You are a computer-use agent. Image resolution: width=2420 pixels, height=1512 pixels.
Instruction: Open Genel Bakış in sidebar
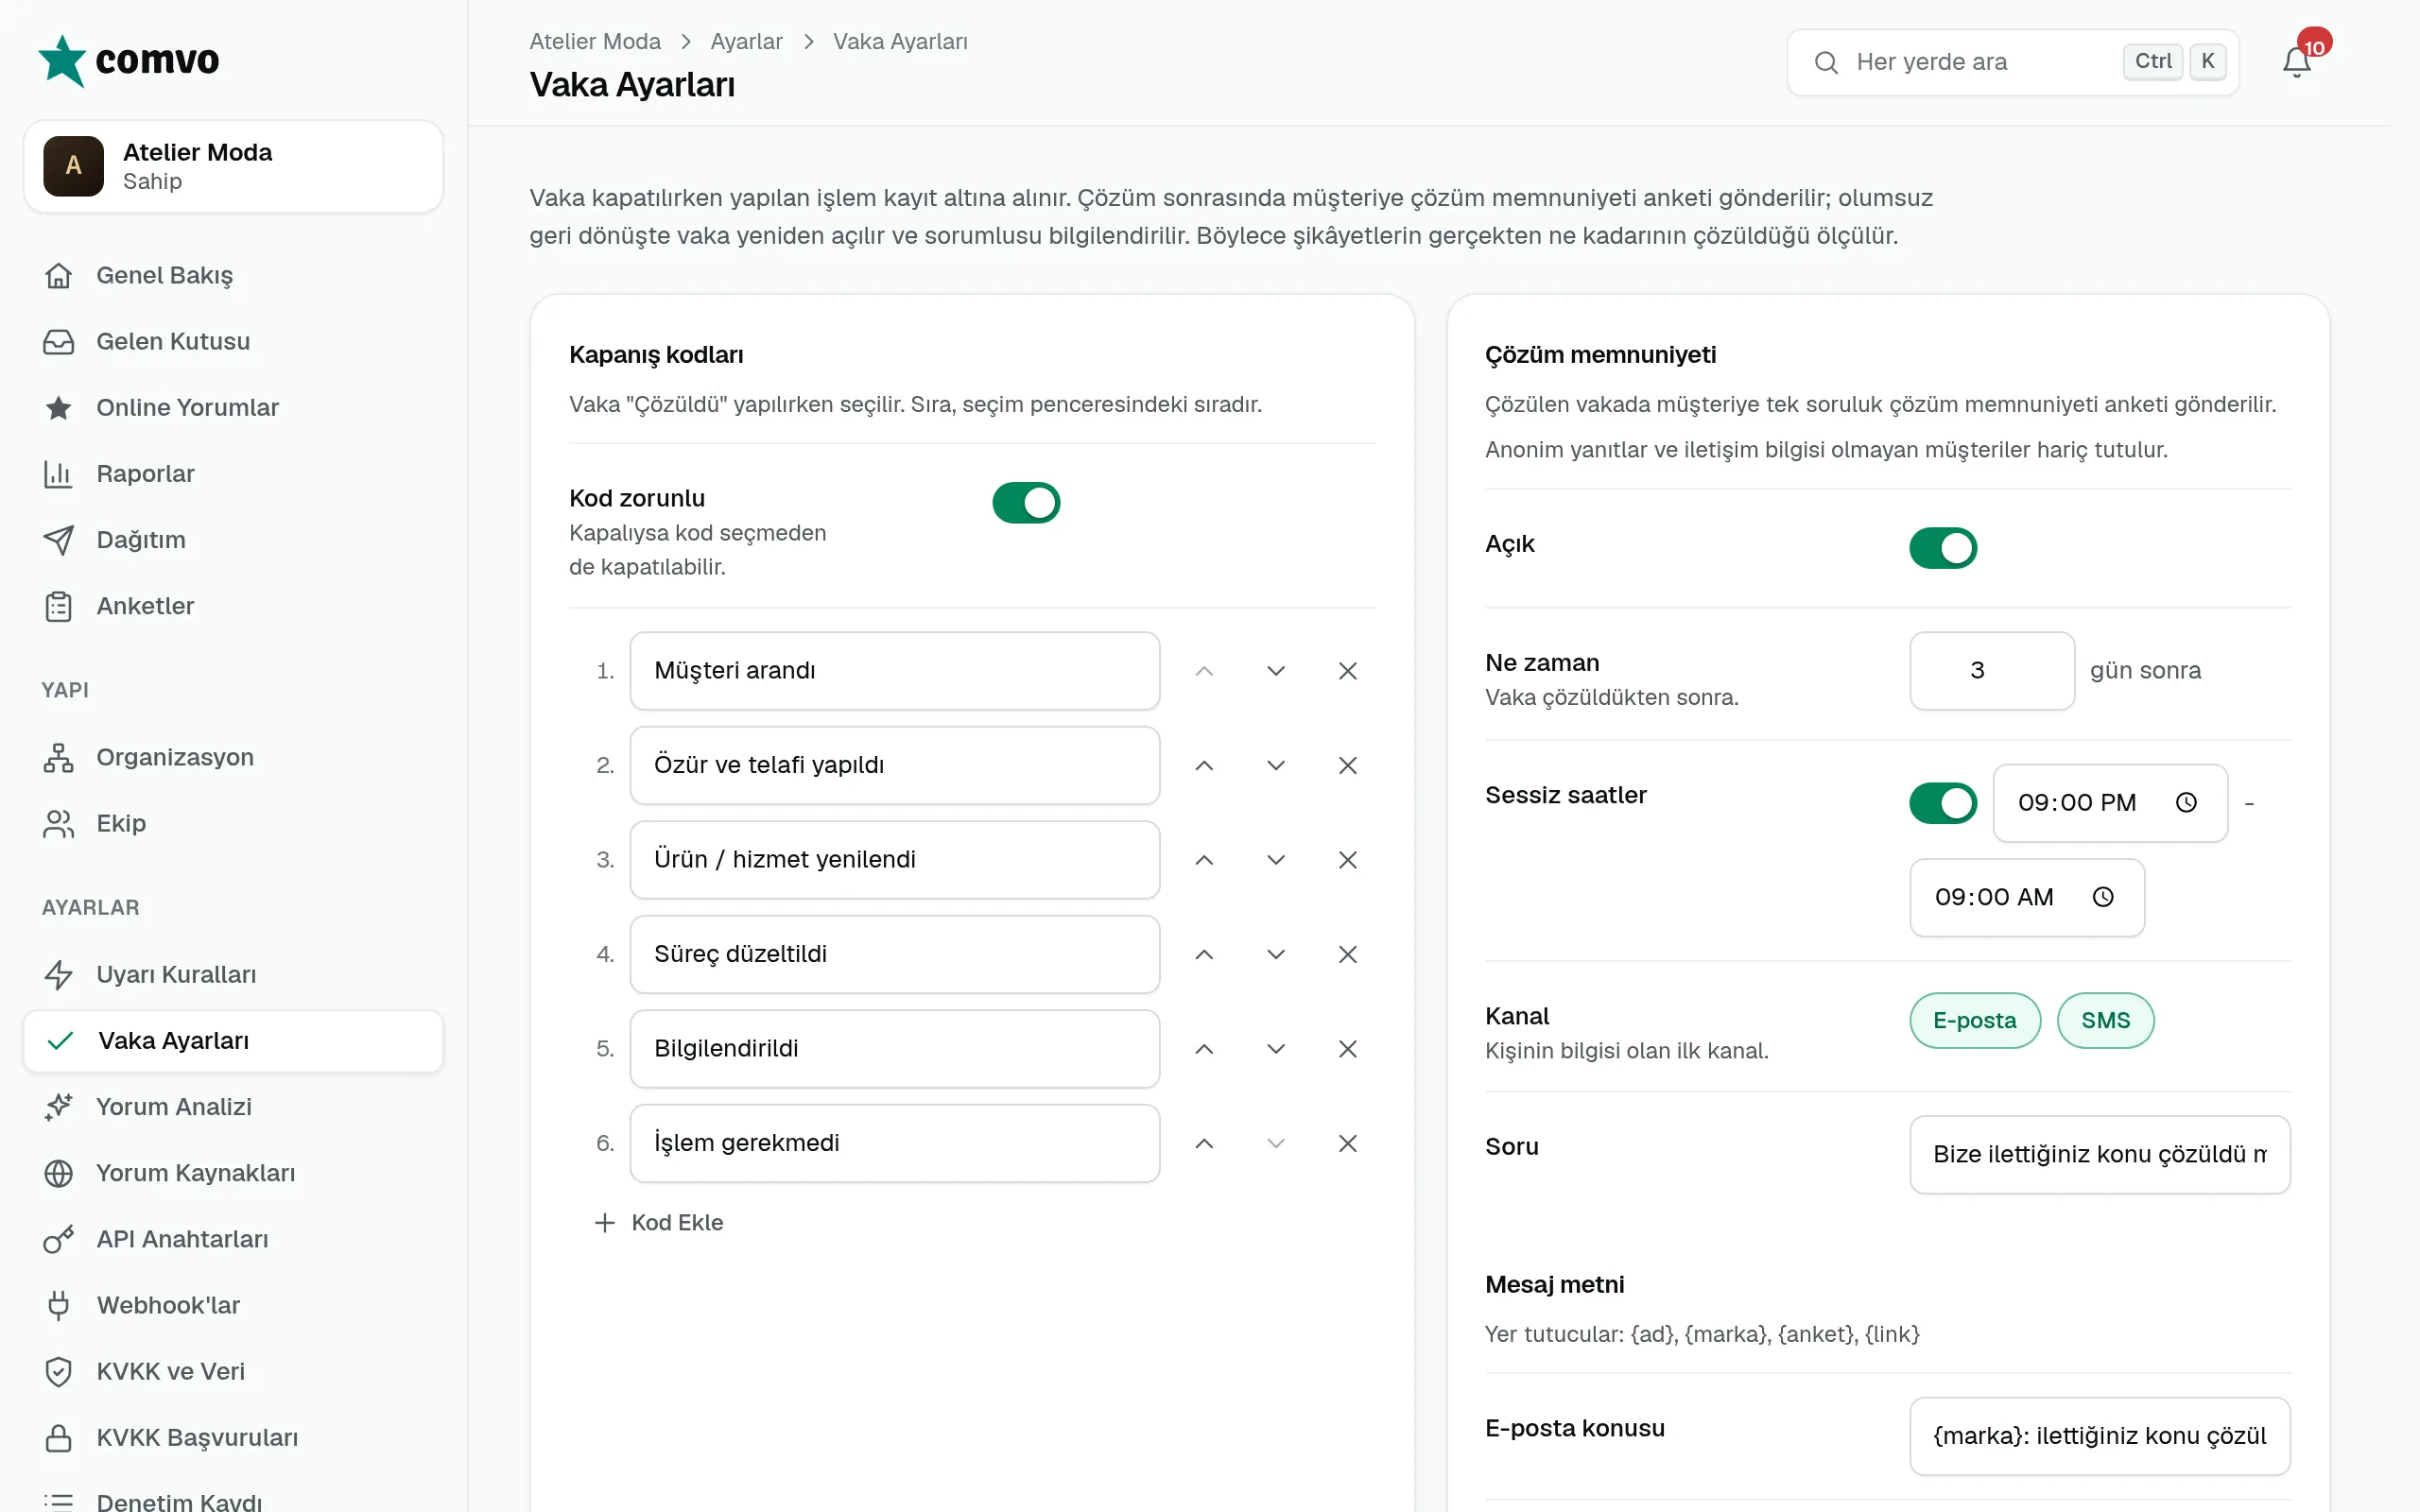(x=233, y=275)
